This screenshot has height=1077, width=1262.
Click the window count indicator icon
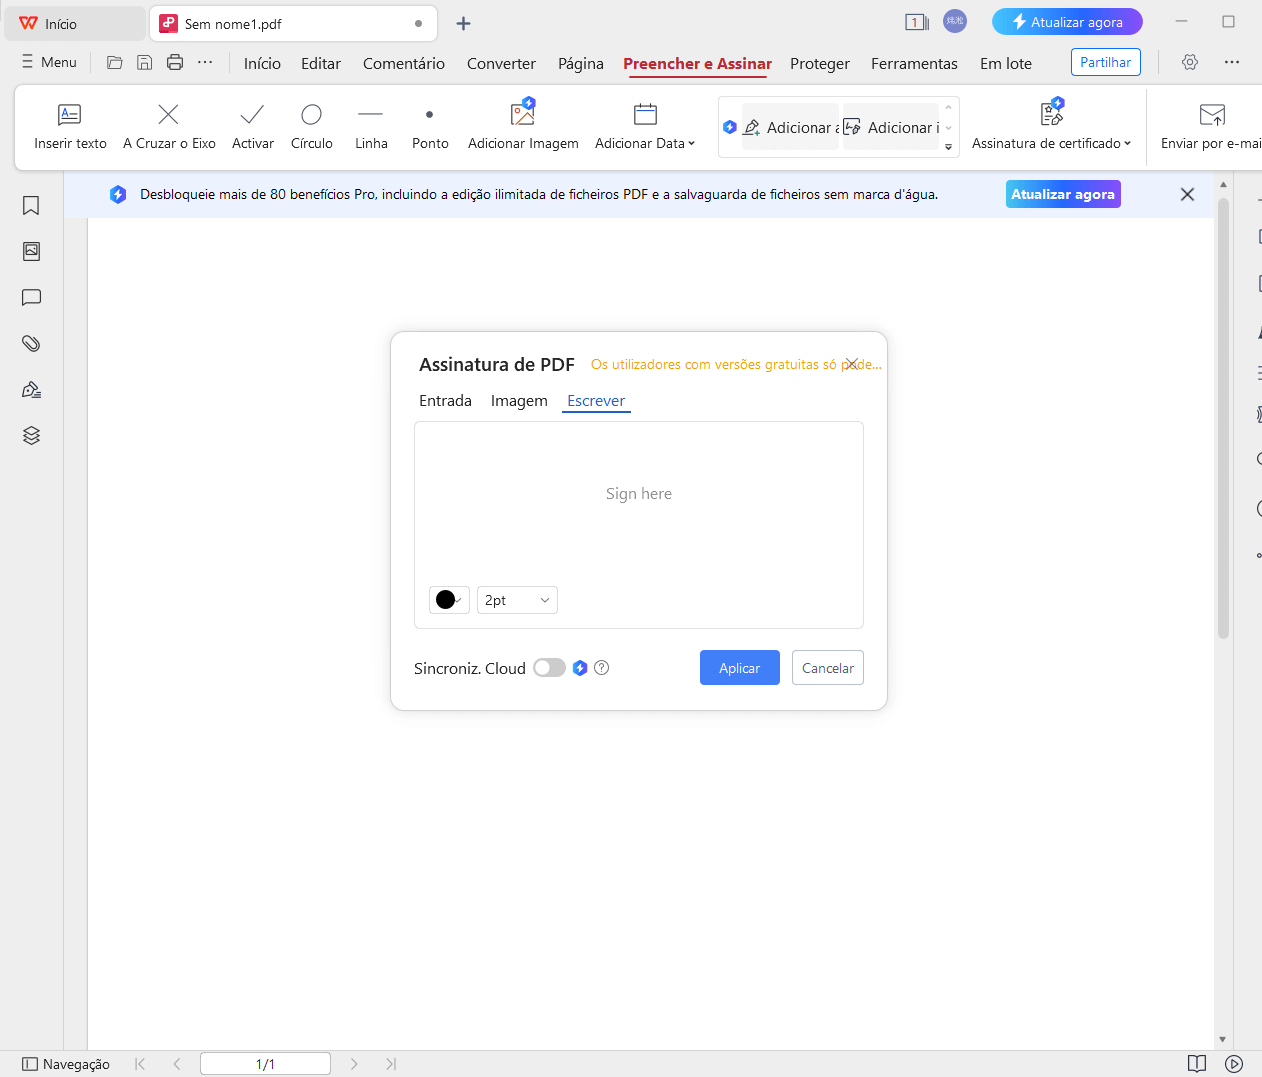point(916,22)
